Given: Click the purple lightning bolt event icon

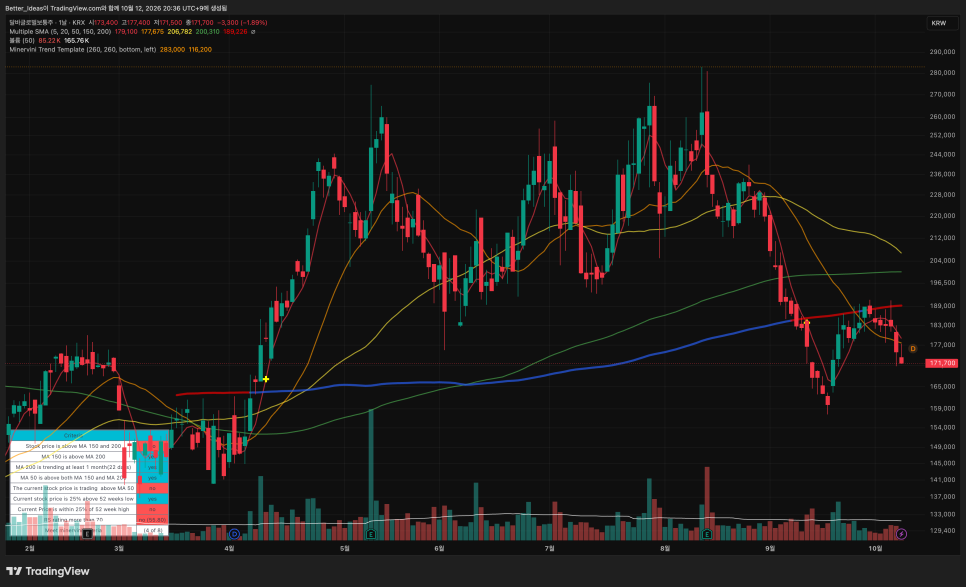Looking at the screenshot, I should click(x=901, y=534).
